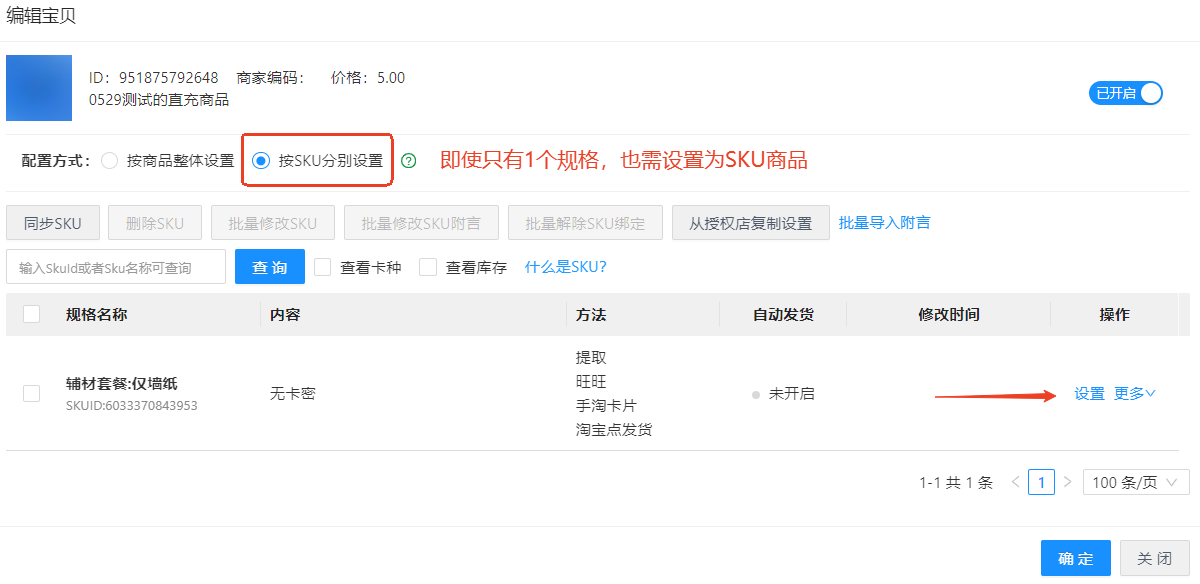Open the 100 条/页 page size dropdown

[x=1136, y=482]
